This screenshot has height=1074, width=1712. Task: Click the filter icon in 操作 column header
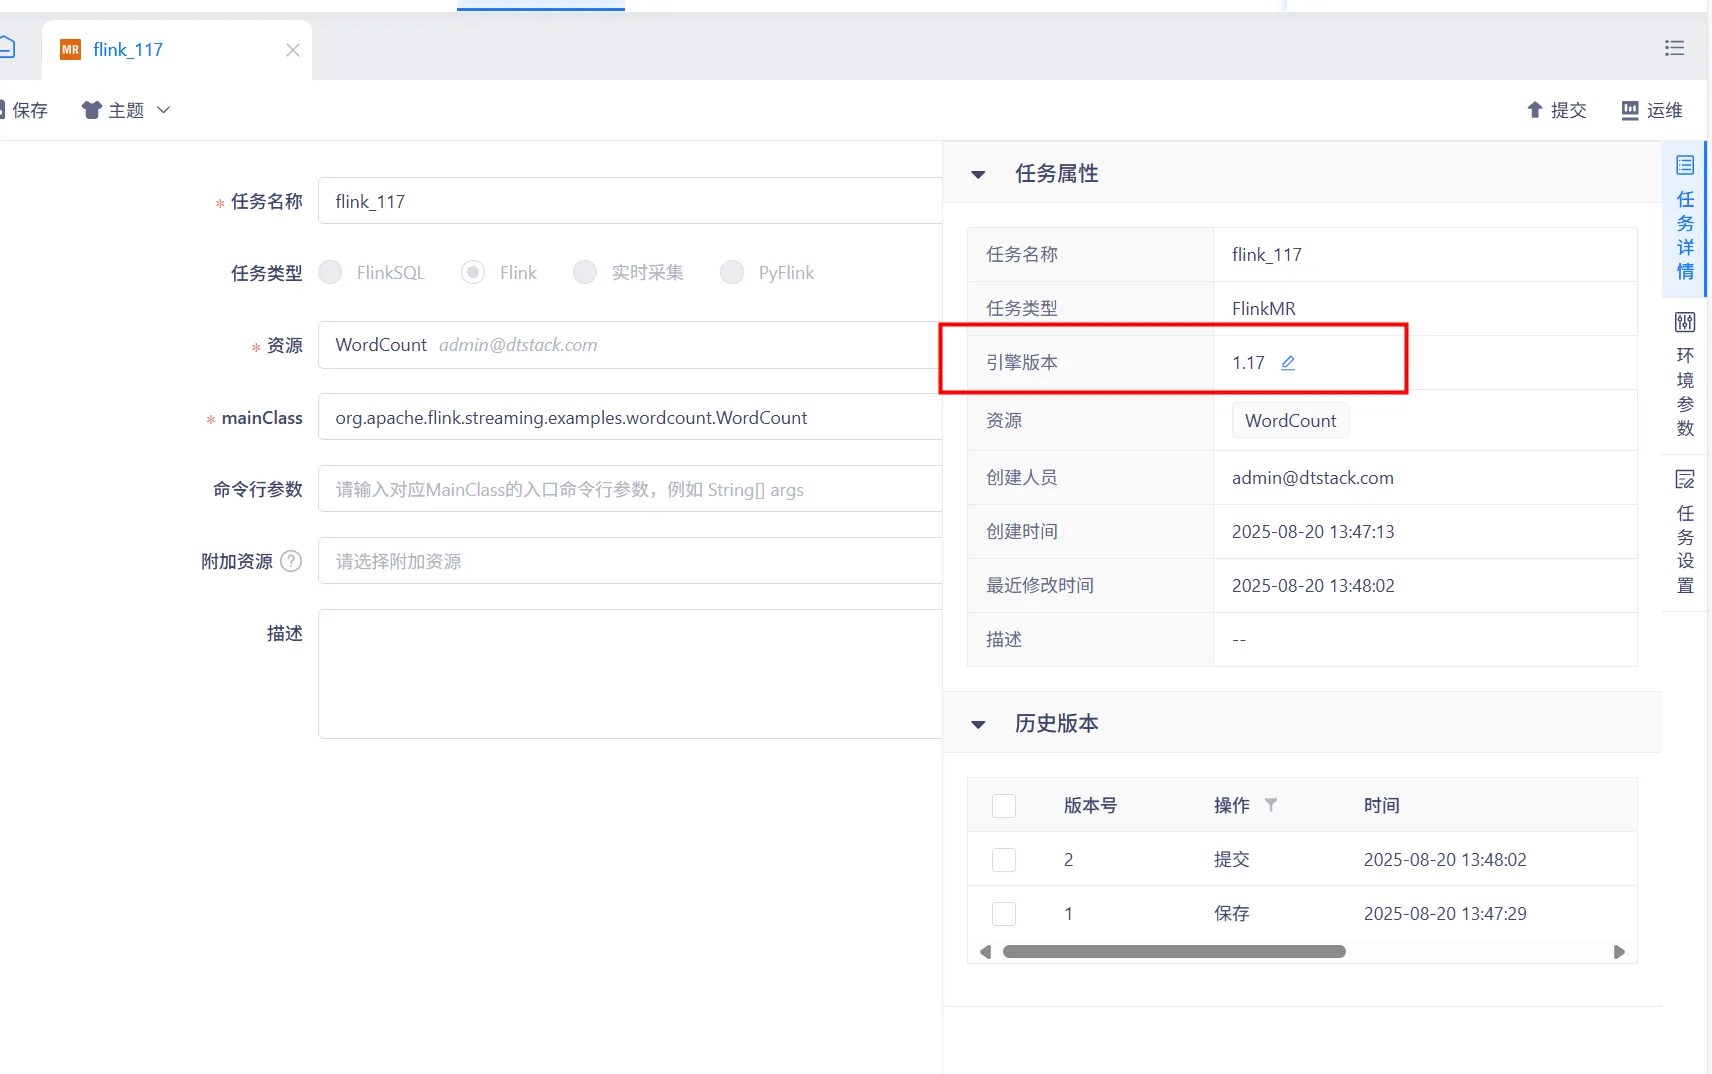click(1271, 805)
